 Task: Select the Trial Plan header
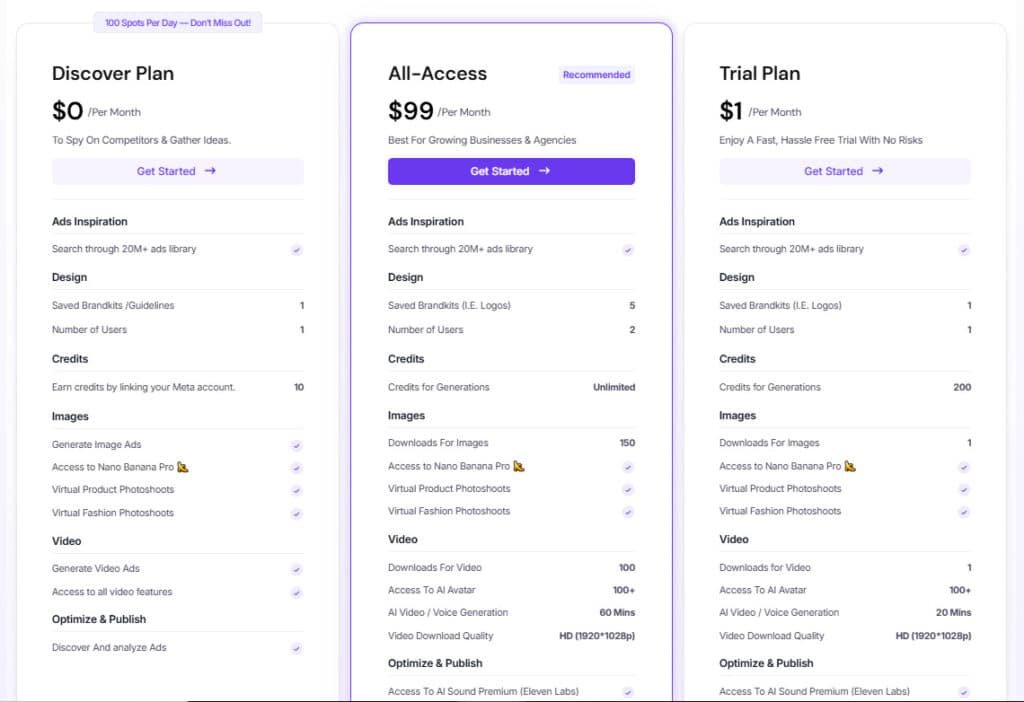[758, 73]
